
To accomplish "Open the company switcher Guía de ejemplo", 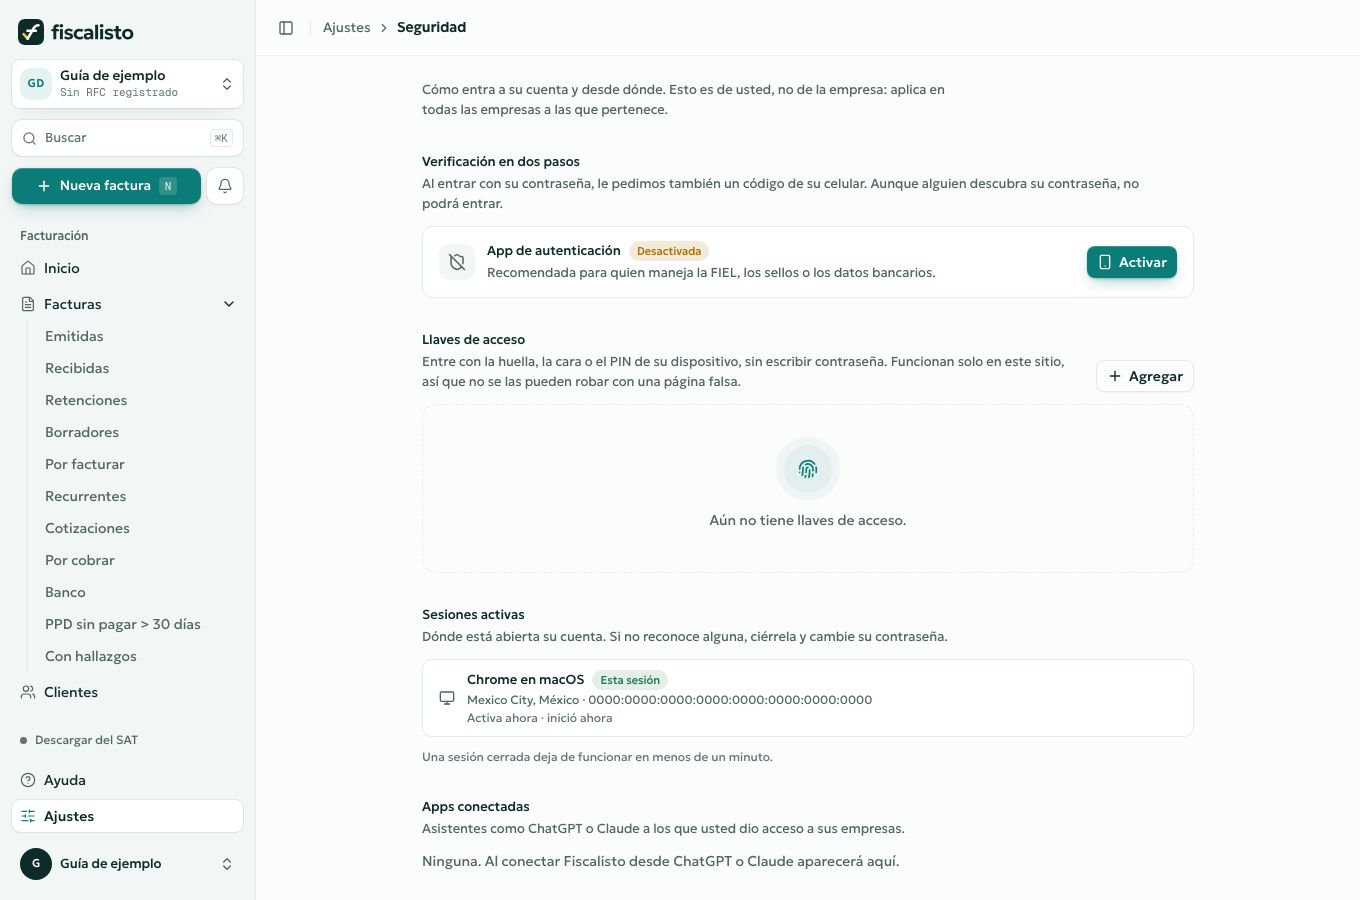I will [x=127, y=83].
